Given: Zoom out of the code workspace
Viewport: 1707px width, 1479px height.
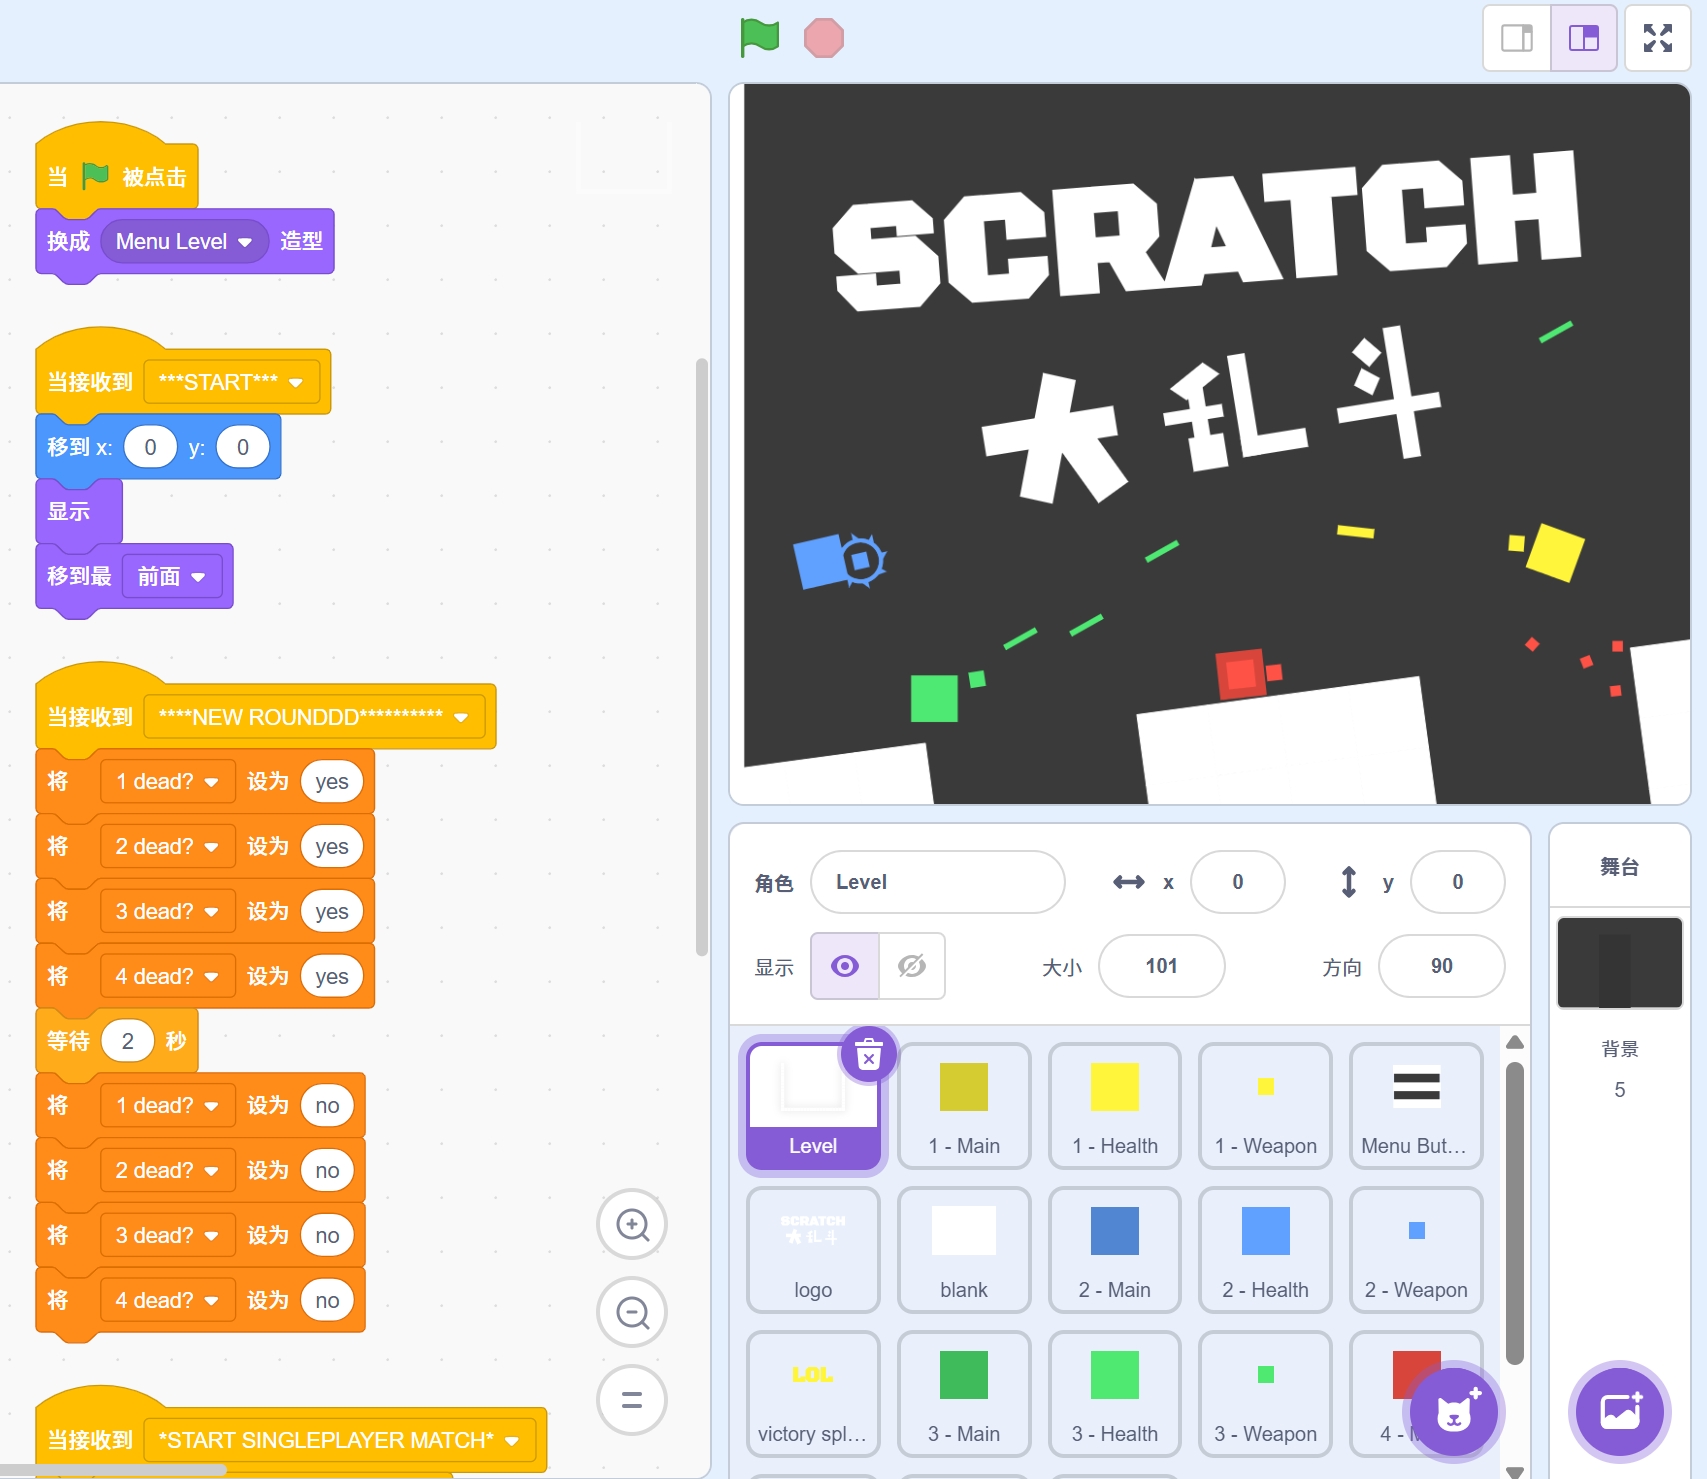Looking at the screenshot, I should [x=632, y=1312].
